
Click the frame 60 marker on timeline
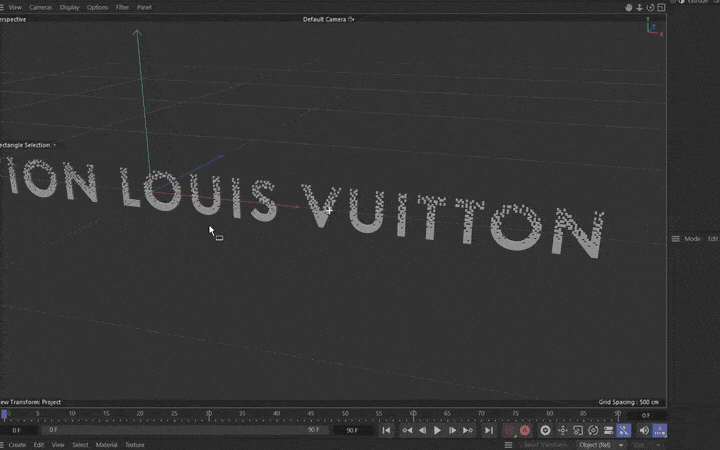413,414
